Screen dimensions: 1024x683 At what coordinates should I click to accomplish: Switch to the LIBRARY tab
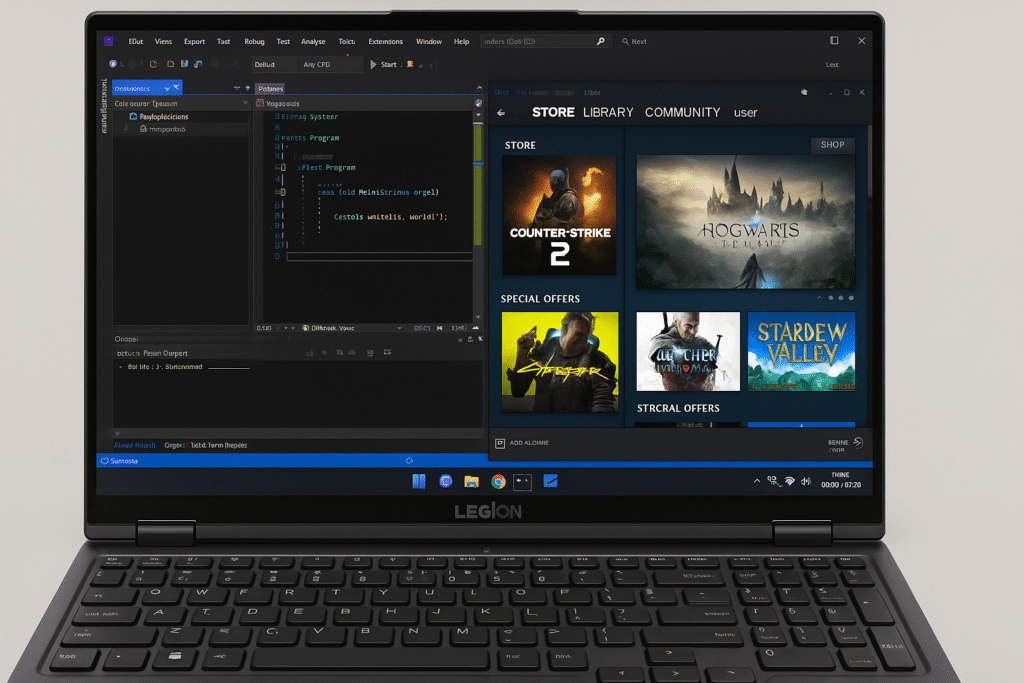[608, 112]
